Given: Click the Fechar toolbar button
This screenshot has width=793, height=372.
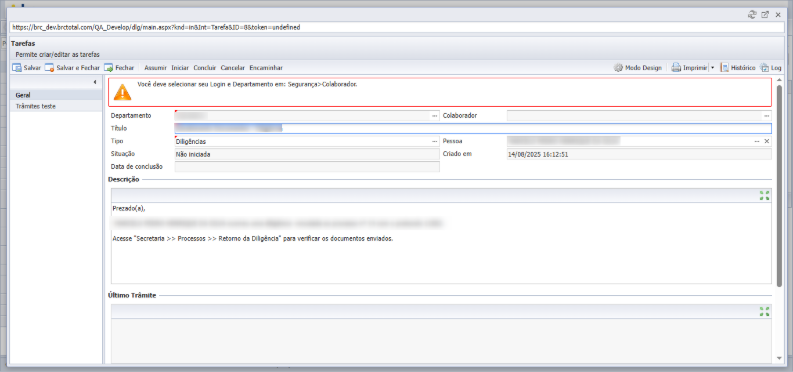Looking at the screenshot, I should (x=119, y=68).
